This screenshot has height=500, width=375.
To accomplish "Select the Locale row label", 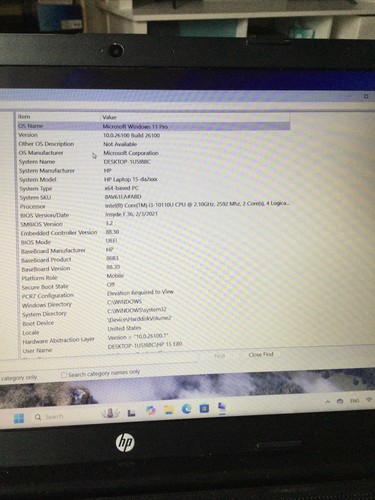I will pyautogui.click(x=31, y=333).
